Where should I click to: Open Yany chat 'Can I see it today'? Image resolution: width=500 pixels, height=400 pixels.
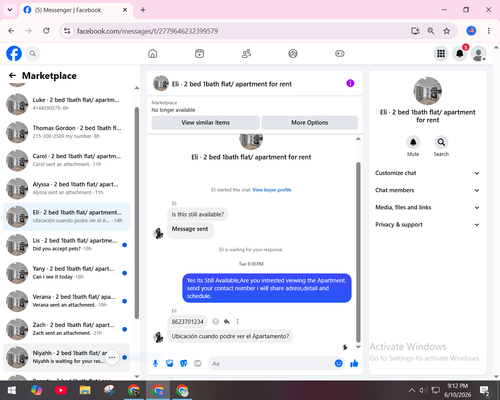[x=66, y=273]
